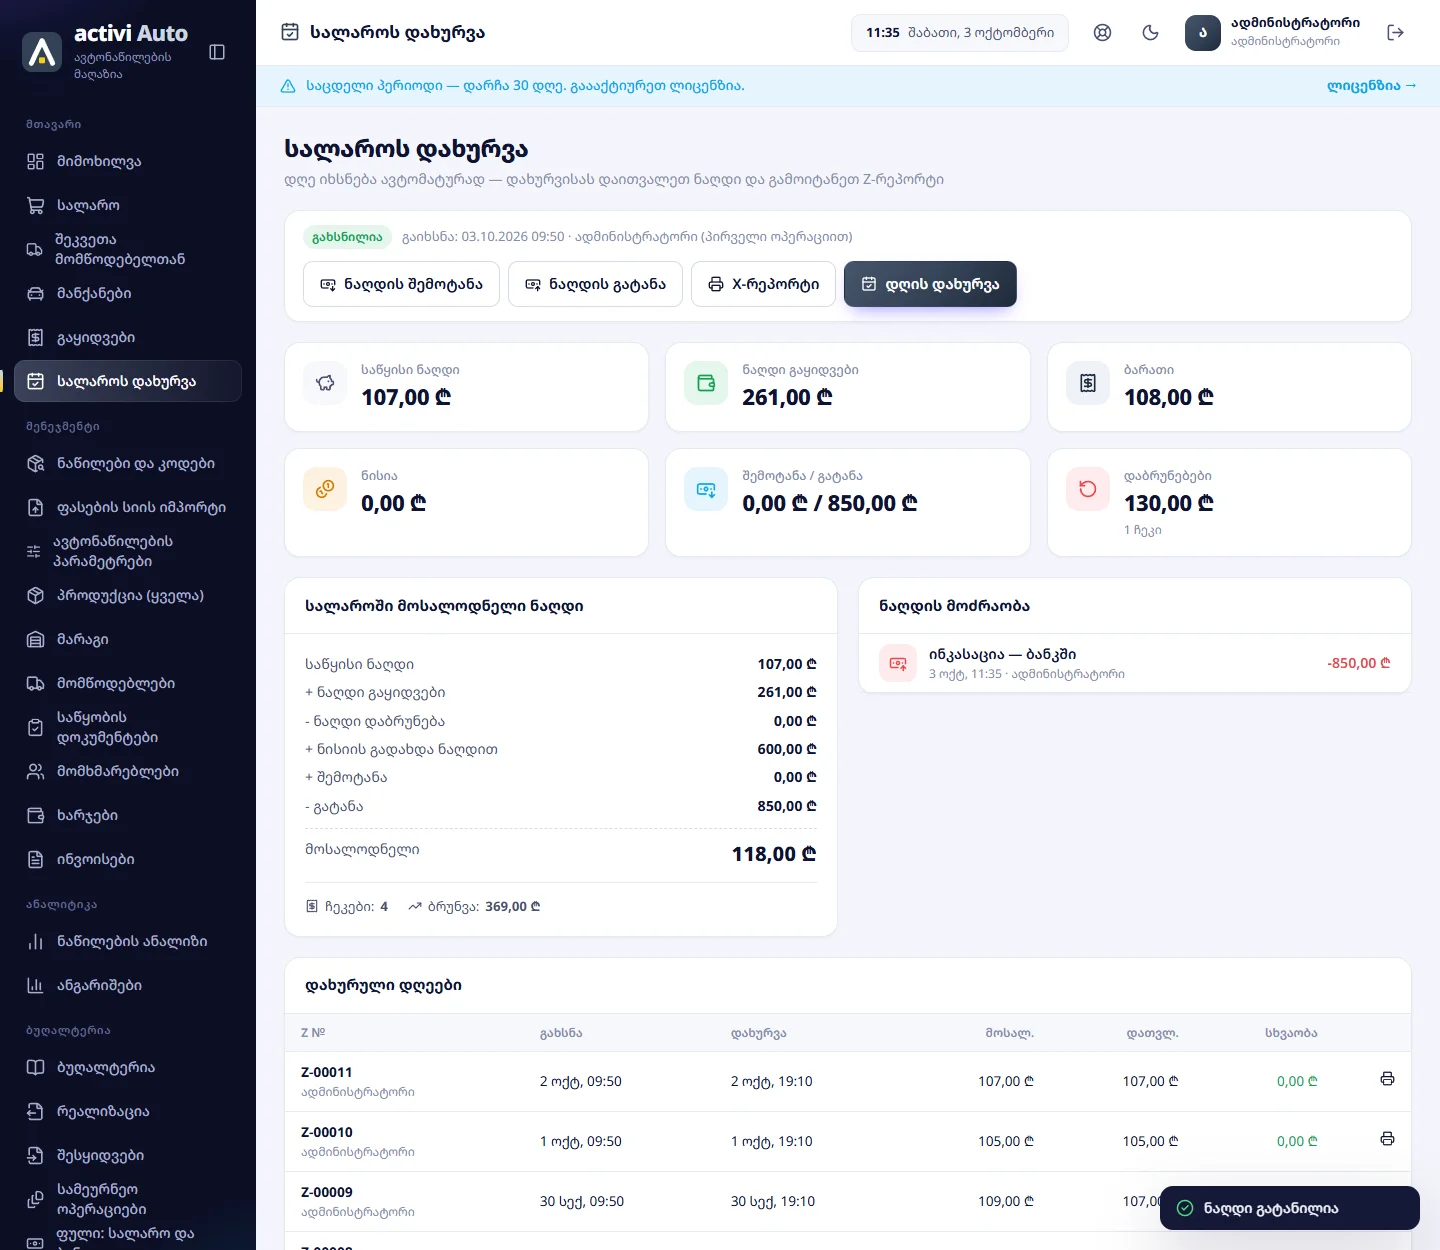Open მარაგი in the sidebar
Viewport: 1440px width, 1250px height.
coord(128,639)
